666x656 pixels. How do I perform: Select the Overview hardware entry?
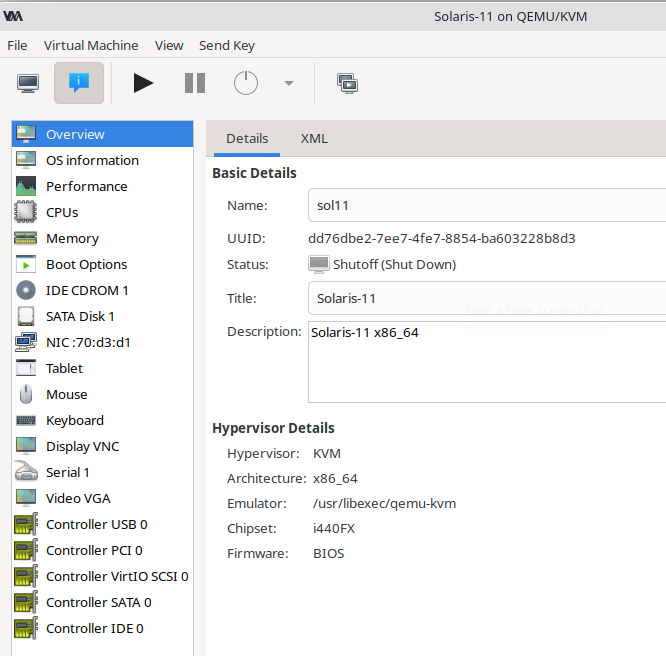102,134
